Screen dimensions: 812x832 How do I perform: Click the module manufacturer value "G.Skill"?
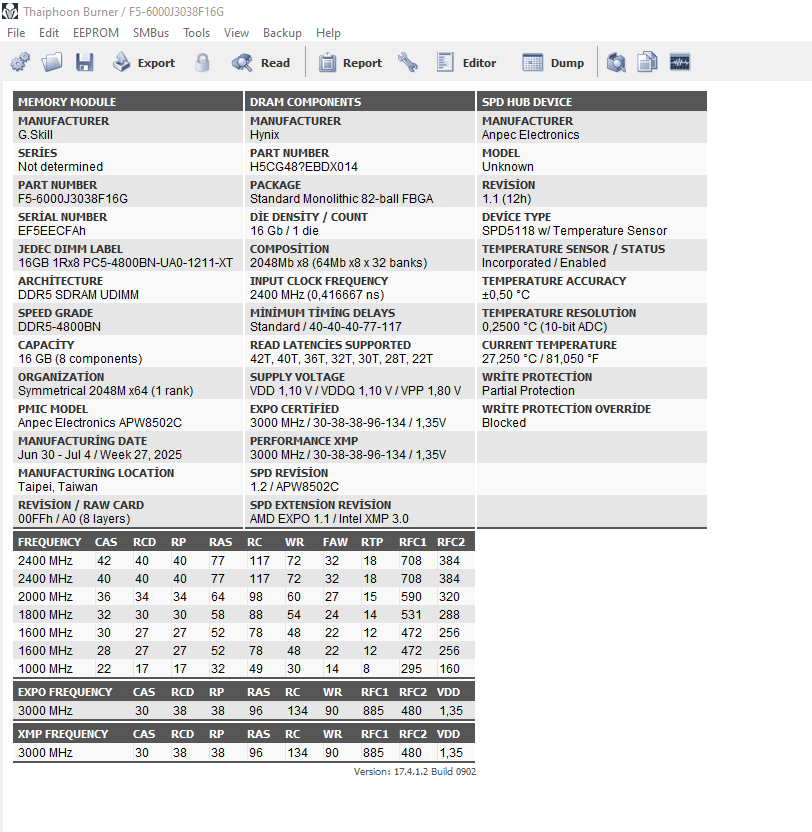(35, 135)
